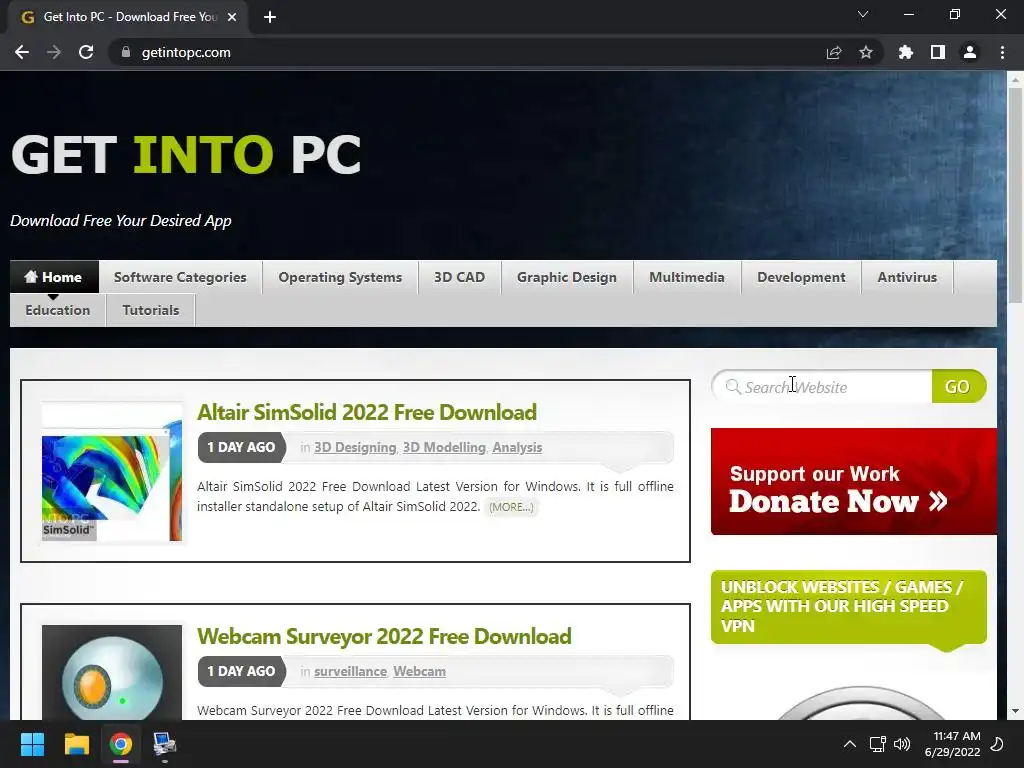Click the browser forward arrow
The image size is (1024, 768).
click(54, 52)
